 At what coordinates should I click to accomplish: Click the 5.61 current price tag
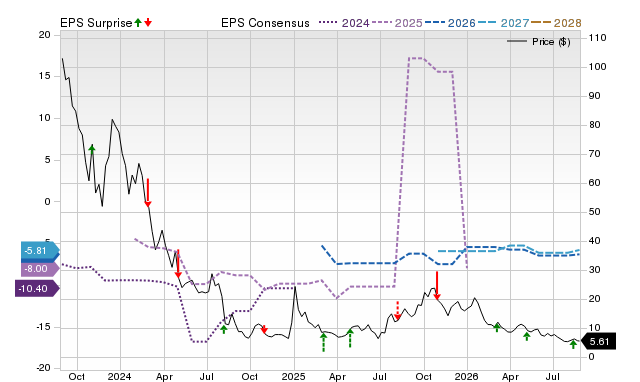598,342
